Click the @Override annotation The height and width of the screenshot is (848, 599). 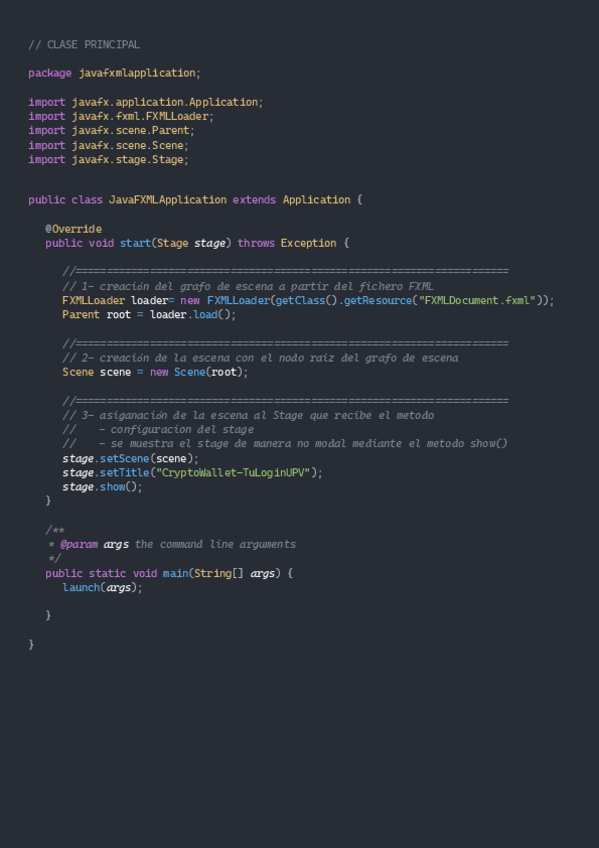click(x=74, y=229)
